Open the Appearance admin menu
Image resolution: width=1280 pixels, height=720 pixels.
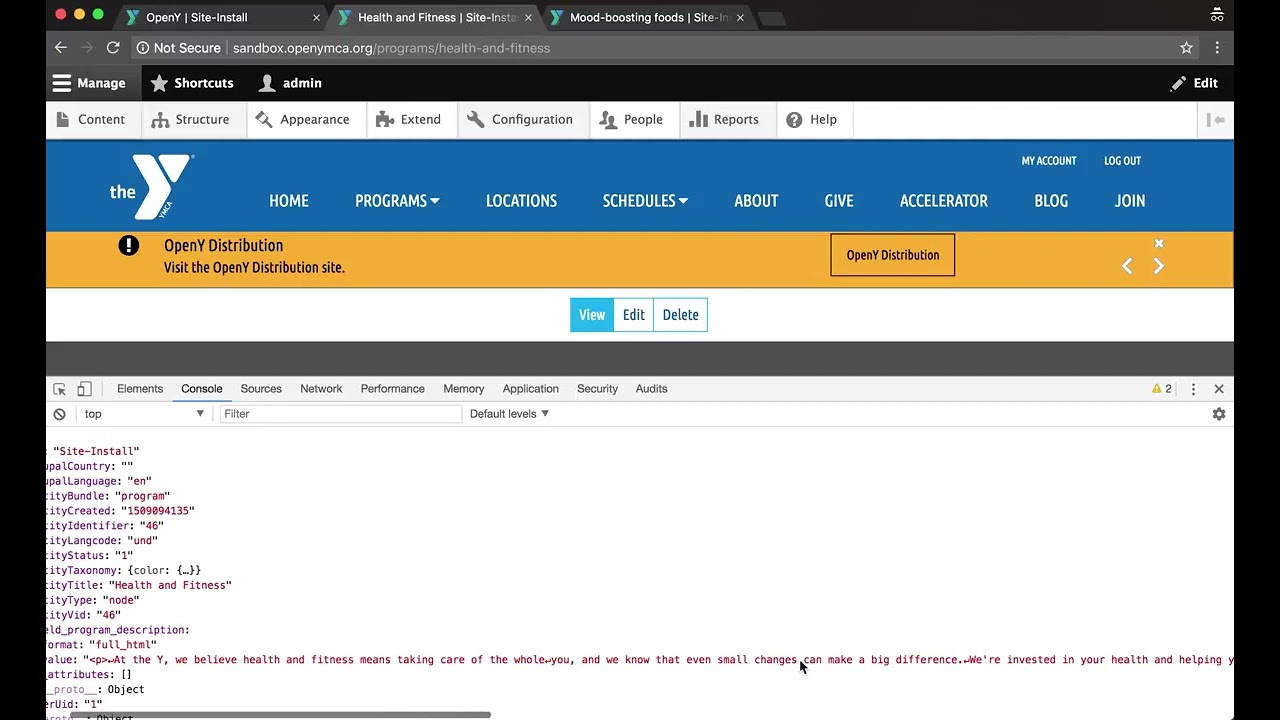click(302, 119)
